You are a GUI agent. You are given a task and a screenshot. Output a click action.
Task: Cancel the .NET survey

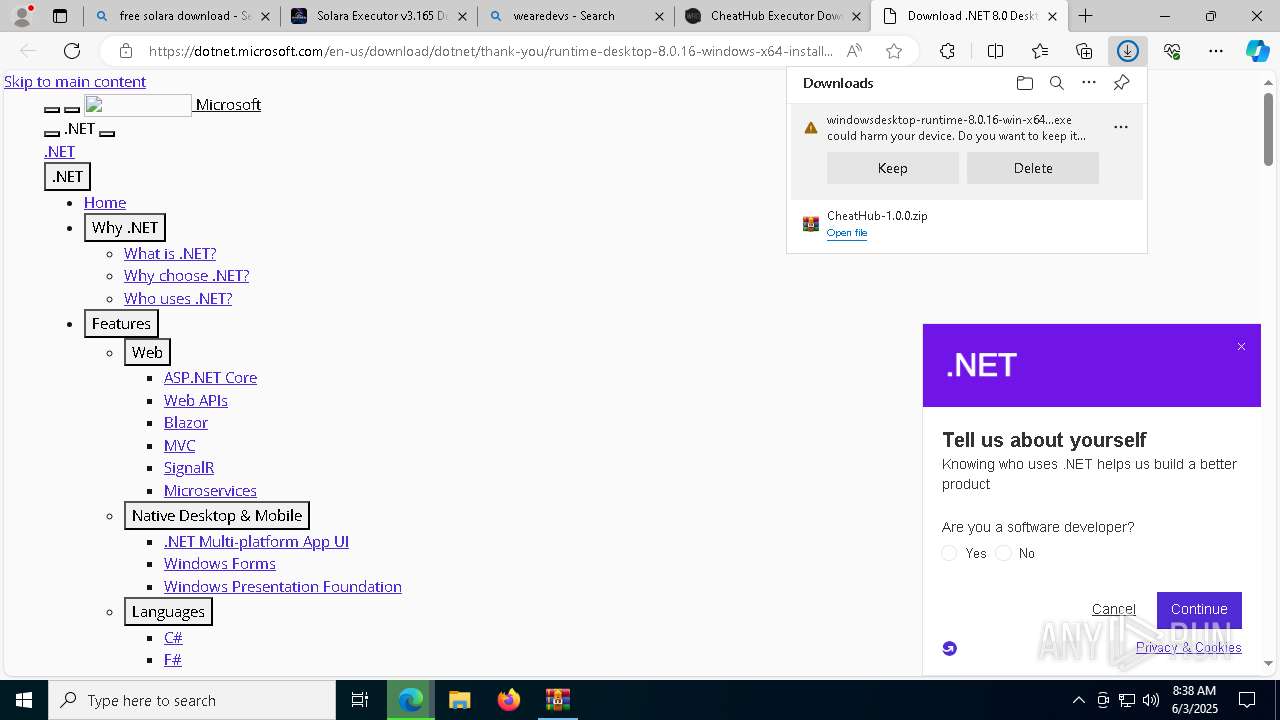click(x=1113, y=609)
